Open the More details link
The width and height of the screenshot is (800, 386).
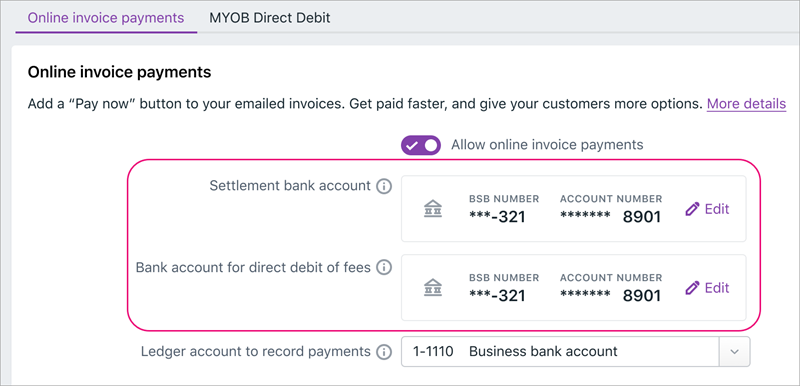(x=746, y=104)
